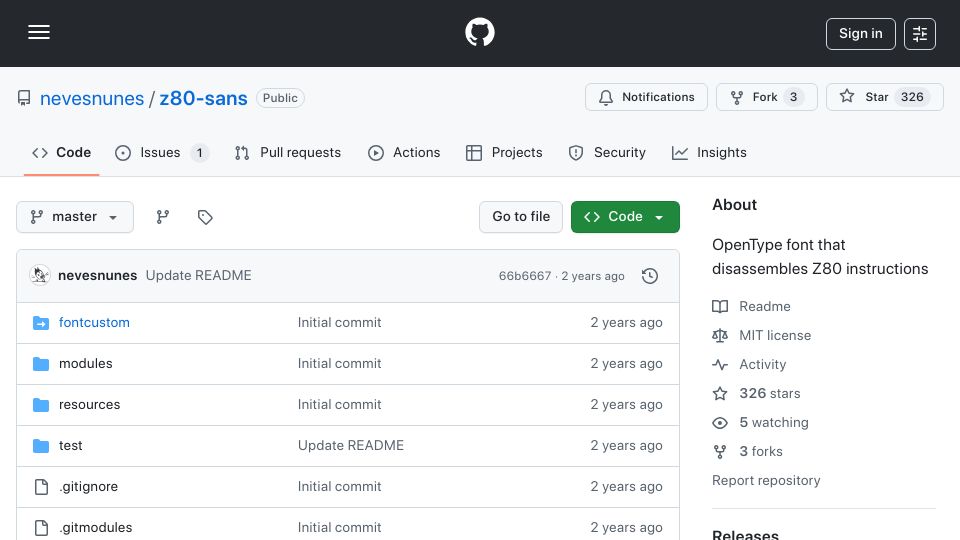Screen dimensions: 960x540
Task: Click the modules folder icon
Action: click(x=41, y=364)
